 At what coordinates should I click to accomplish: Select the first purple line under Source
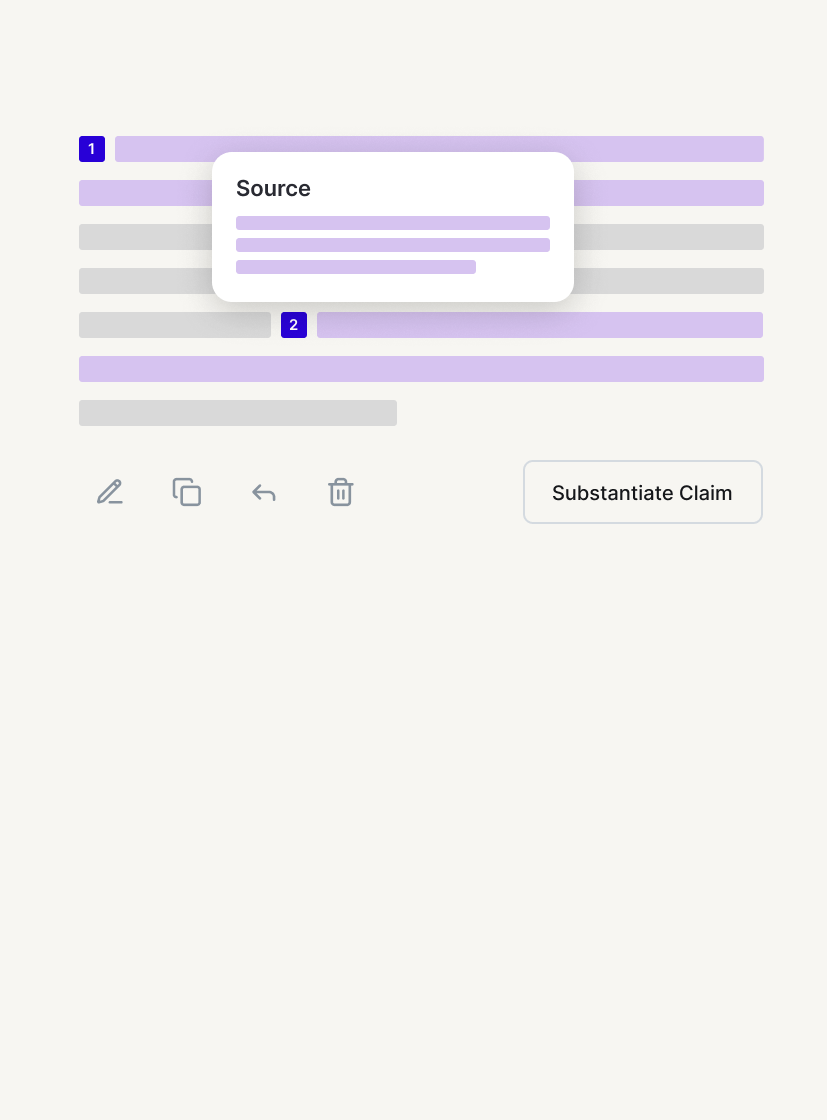(392, 223)
